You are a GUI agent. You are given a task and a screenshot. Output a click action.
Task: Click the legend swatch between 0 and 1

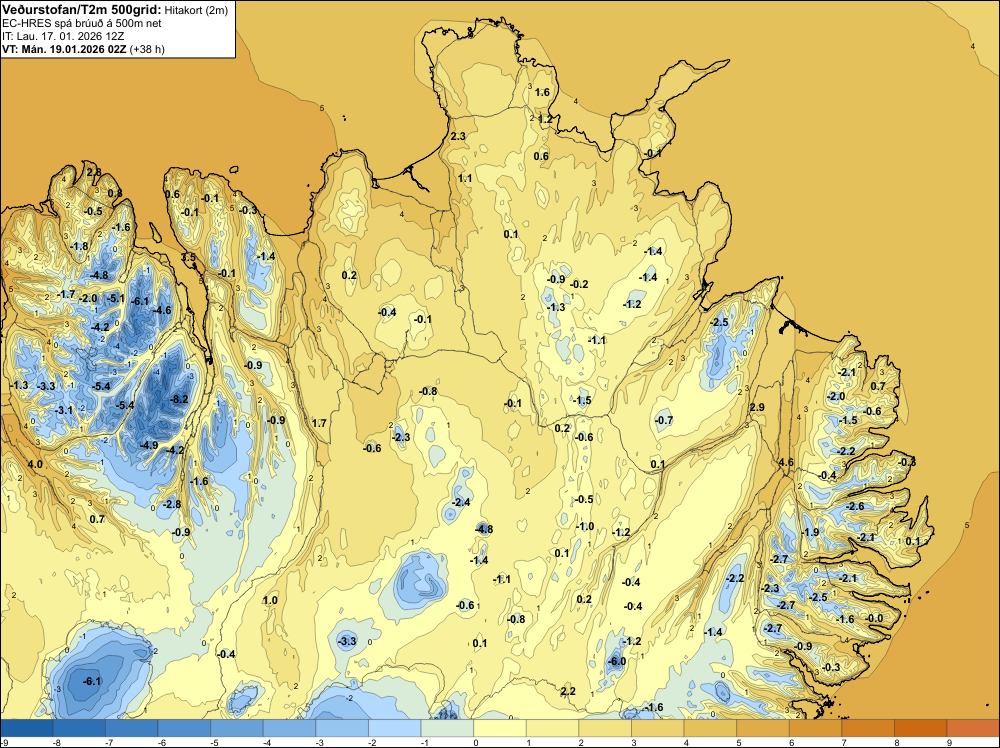coord(500,728)
